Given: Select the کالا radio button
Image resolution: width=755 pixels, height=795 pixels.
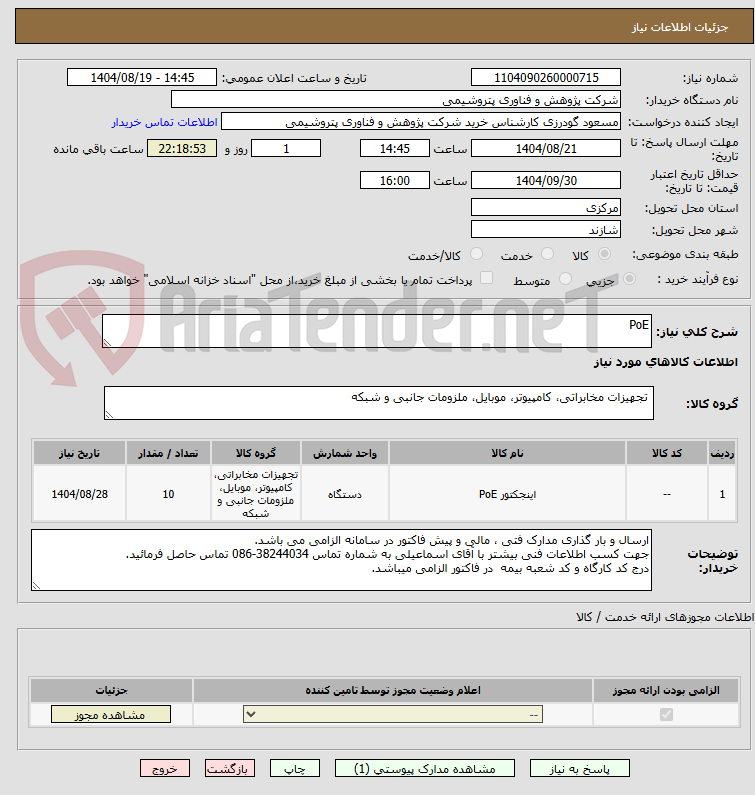Looking at the screenshot, I should (x=604, y=254).
